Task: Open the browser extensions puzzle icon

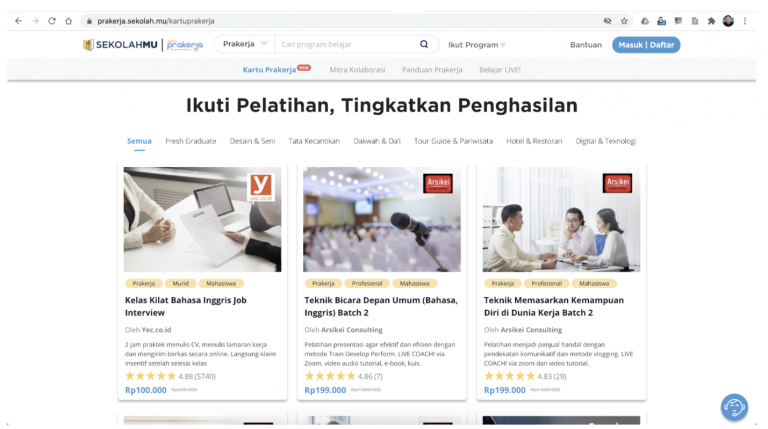Action: [x=711, y=21]
